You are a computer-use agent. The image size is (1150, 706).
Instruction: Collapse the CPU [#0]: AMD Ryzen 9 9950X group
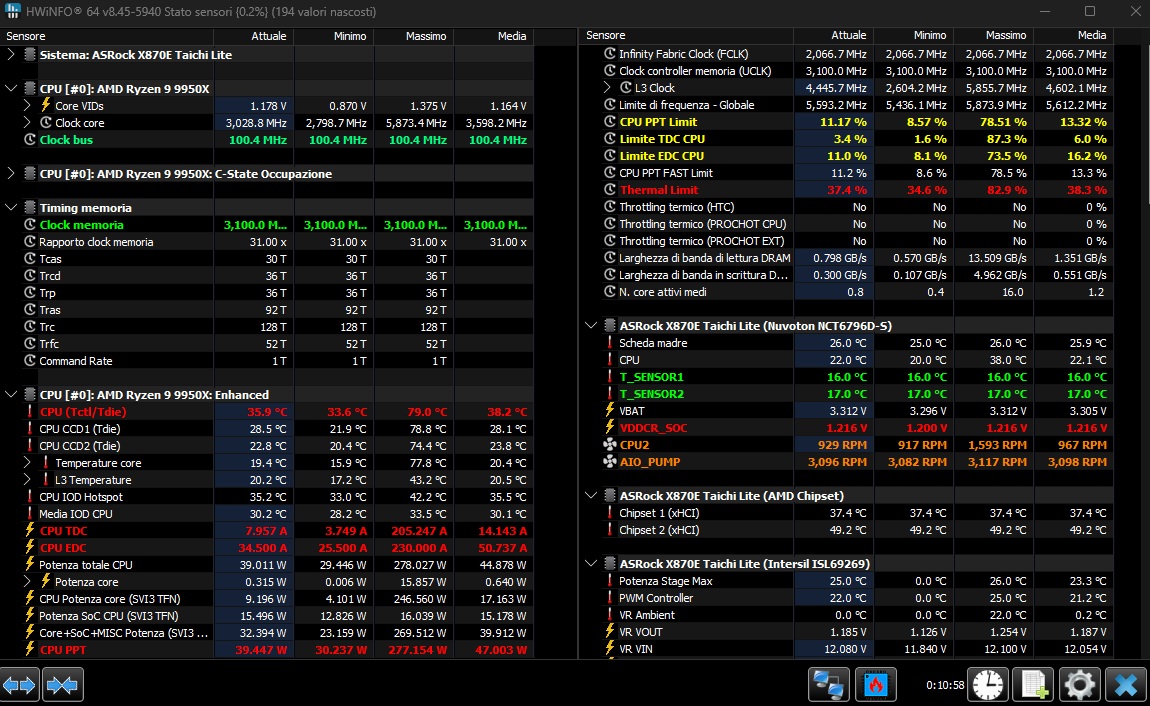click(x=10, y=88)
